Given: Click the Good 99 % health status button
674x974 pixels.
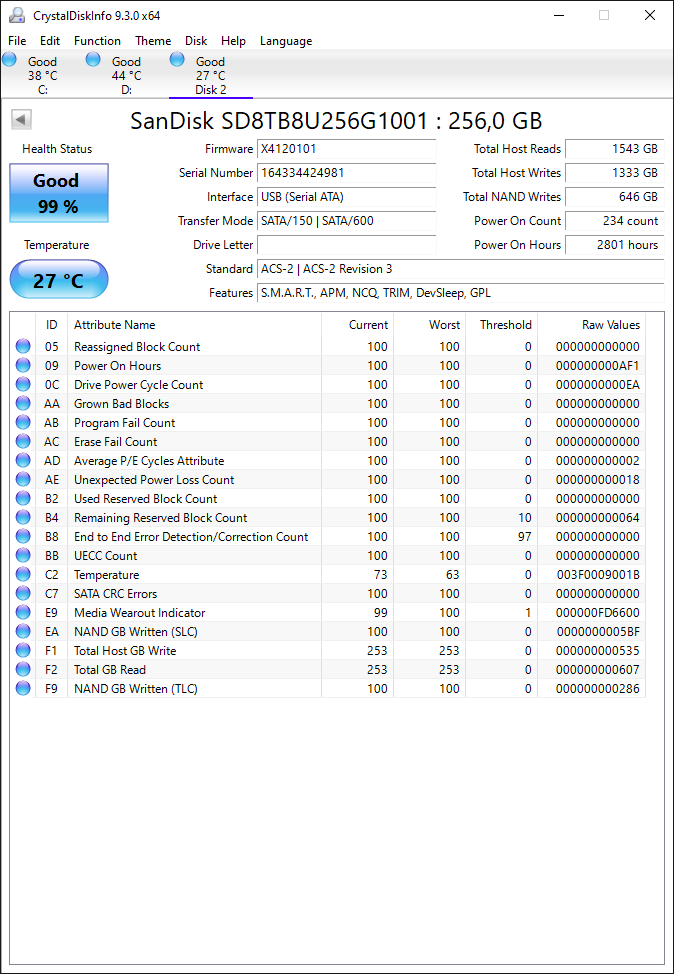Looking at the screenshot, I should 59,193.
